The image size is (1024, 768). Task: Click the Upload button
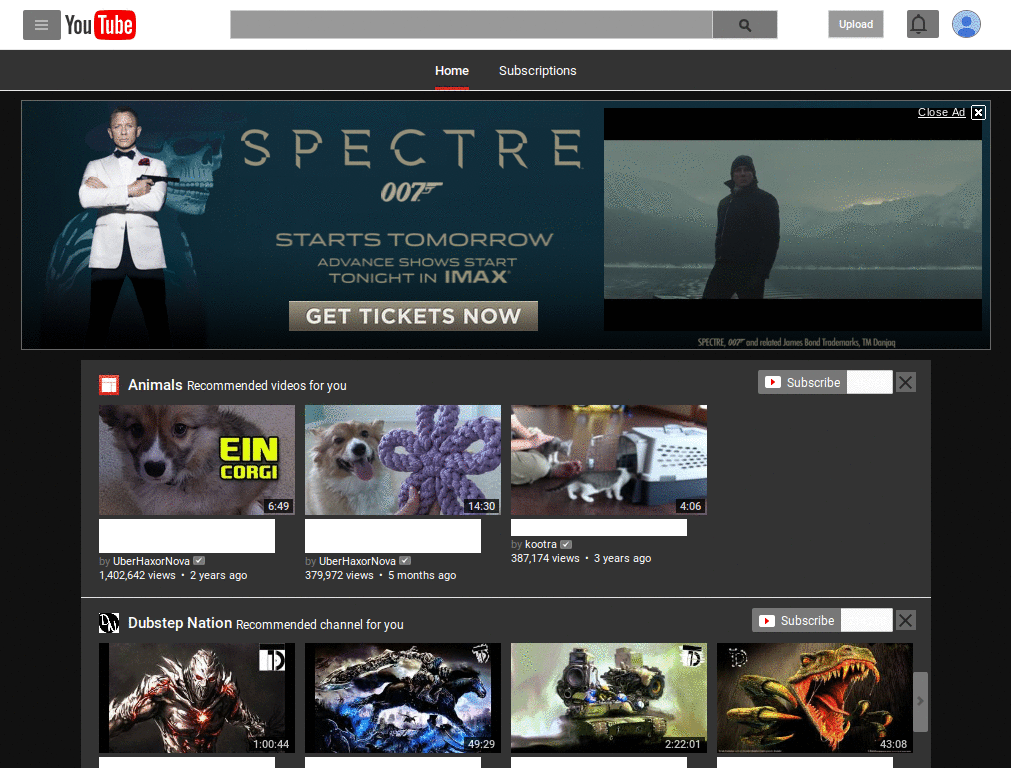point(856,24)
